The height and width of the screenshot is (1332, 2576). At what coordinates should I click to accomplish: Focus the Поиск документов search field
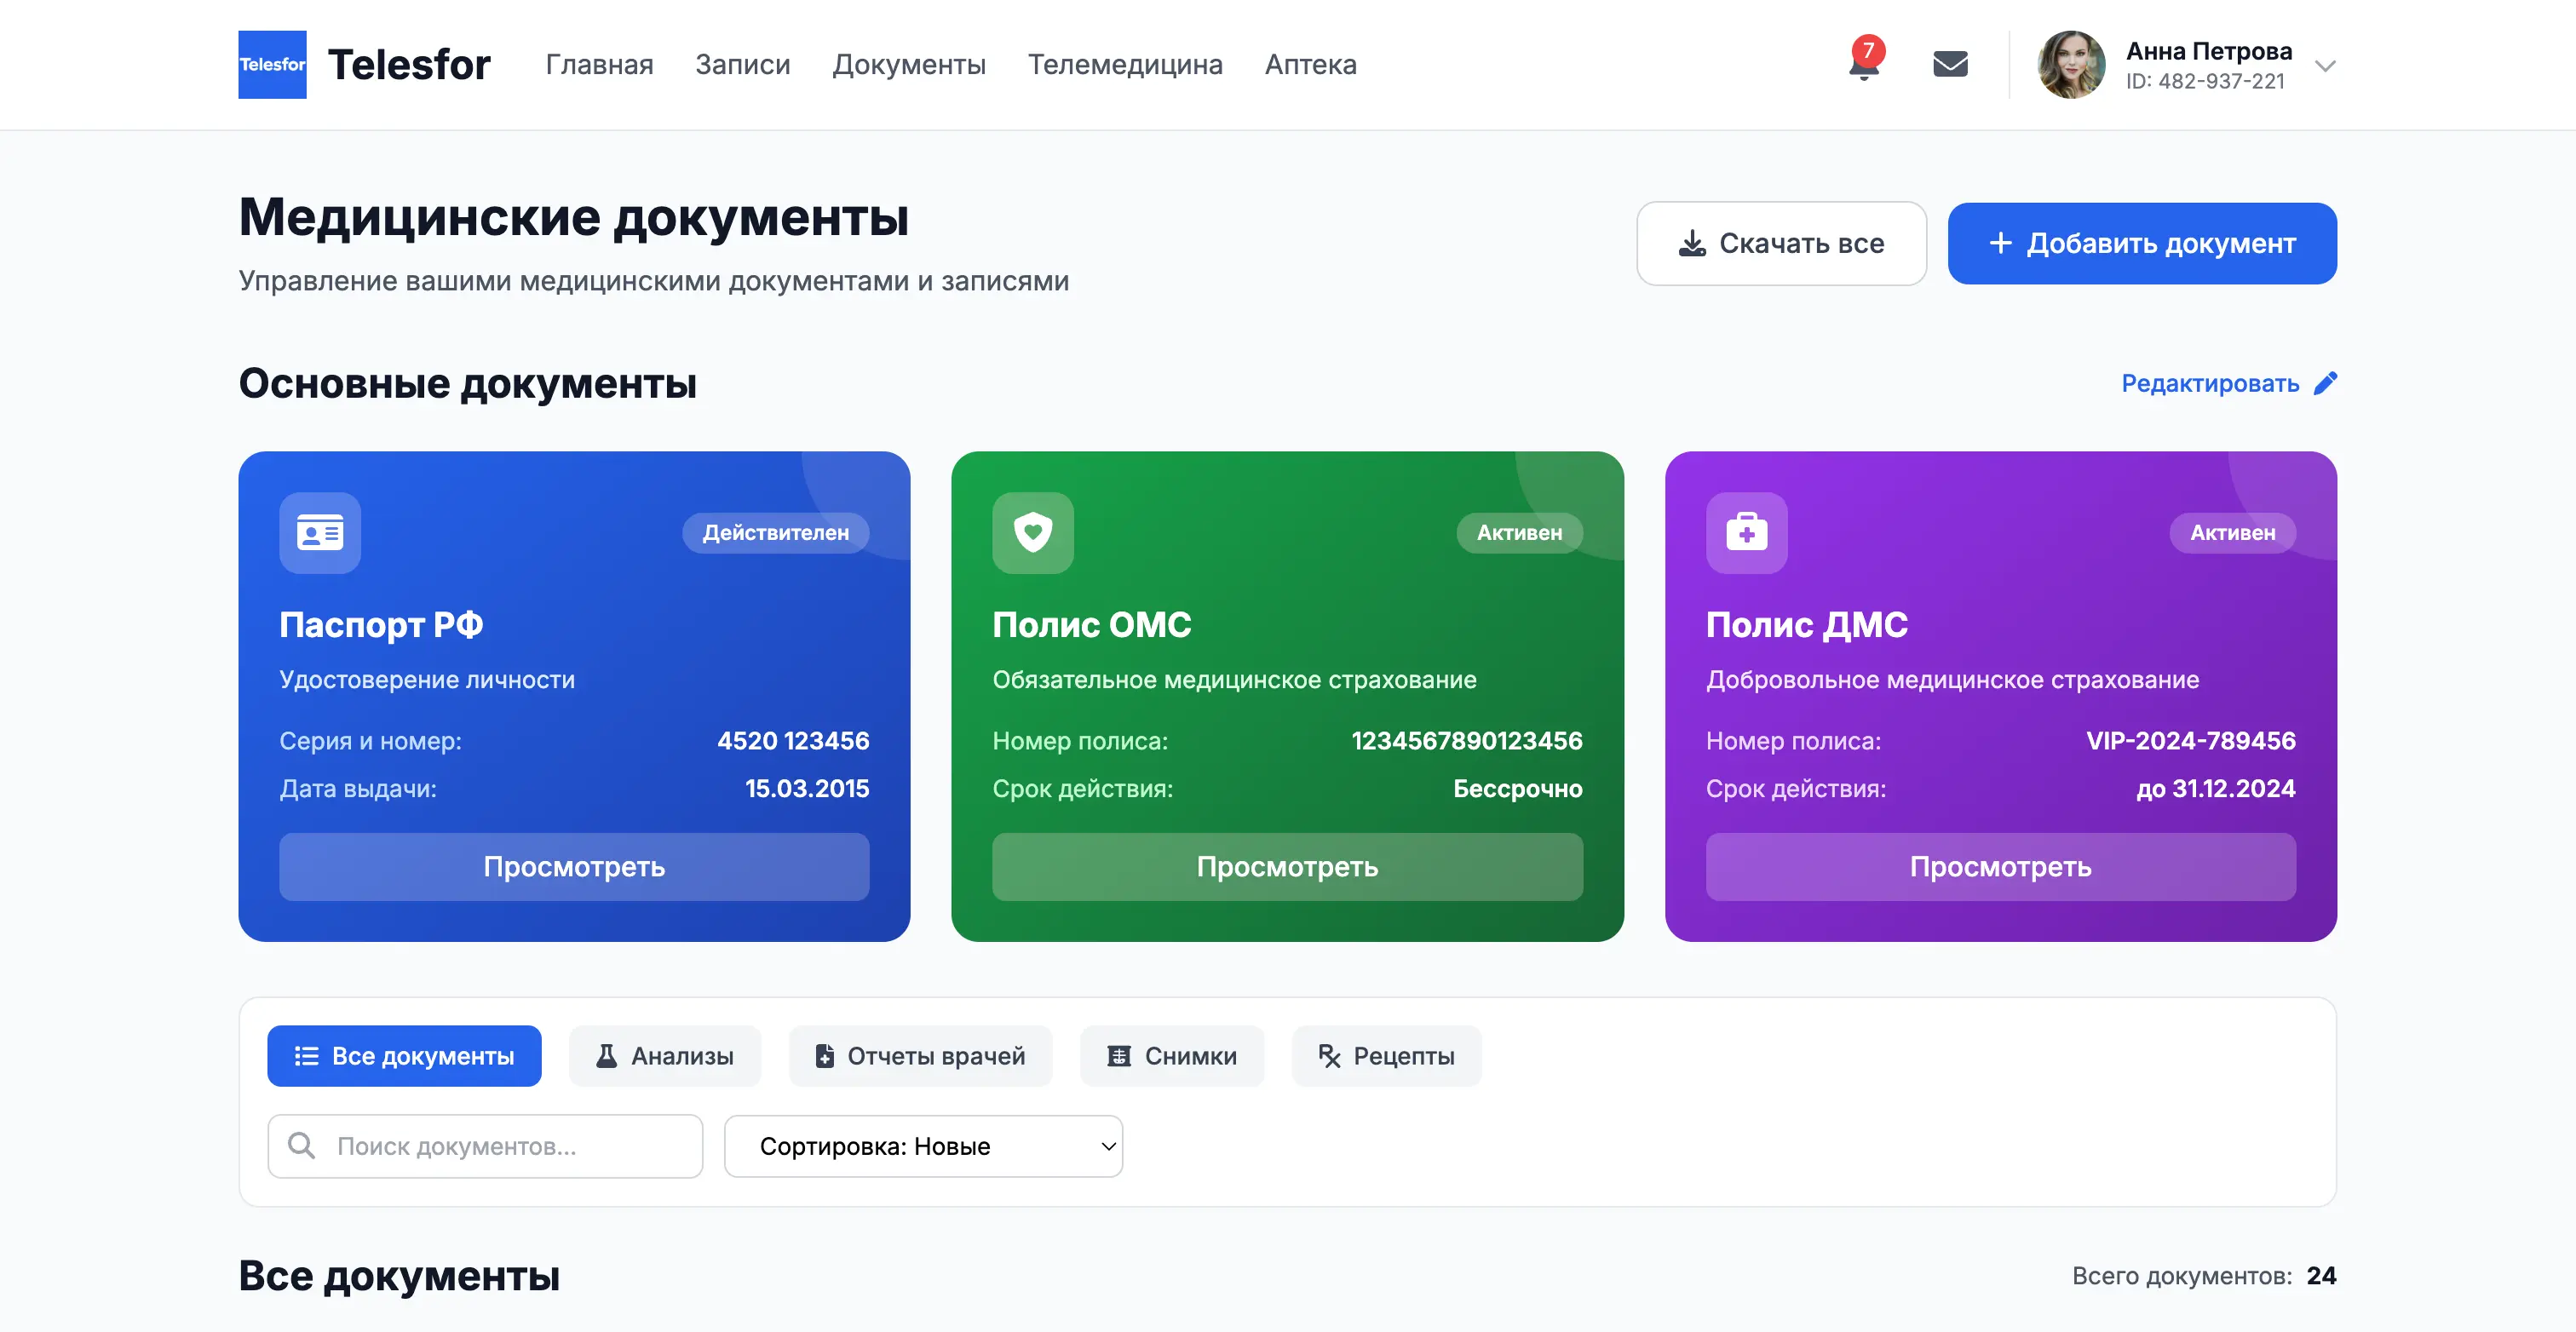pyautogui.click(x=500, y=1146)
